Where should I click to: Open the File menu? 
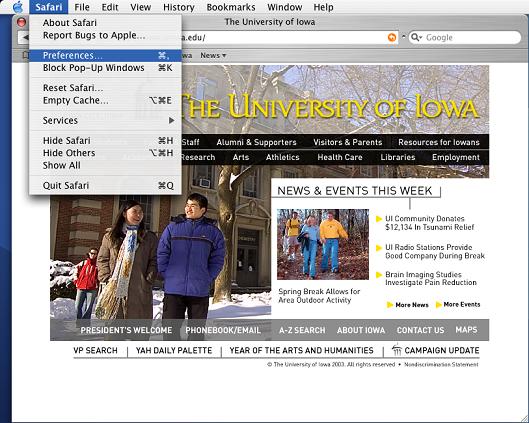[82, 7]
